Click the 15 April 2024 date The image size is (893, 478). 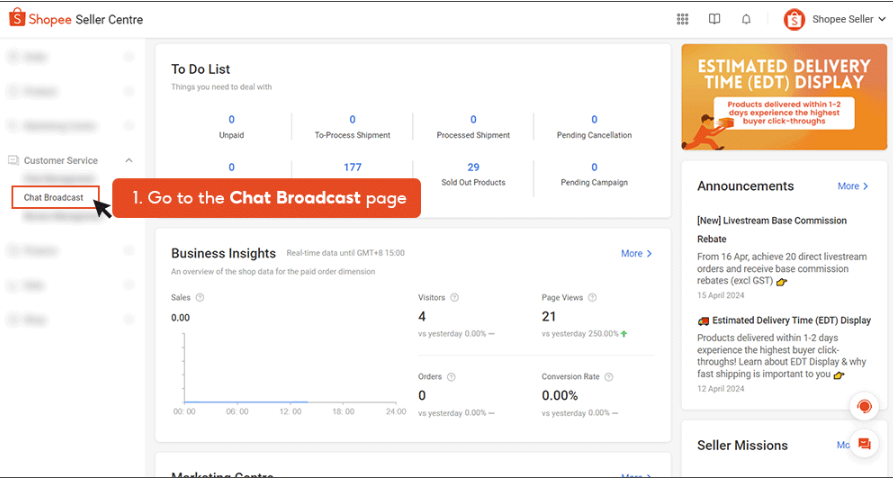tap(720, 295)
